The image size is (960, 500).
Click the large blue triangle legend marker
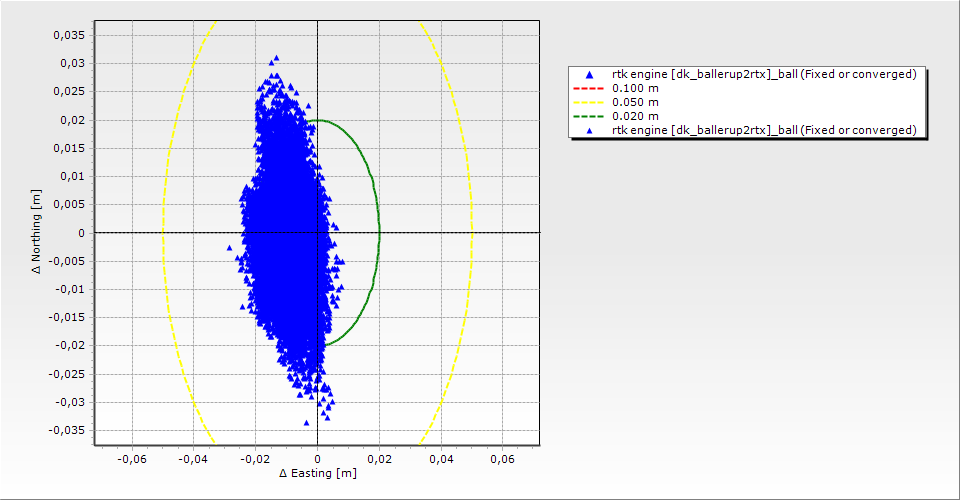coord(589,75)
